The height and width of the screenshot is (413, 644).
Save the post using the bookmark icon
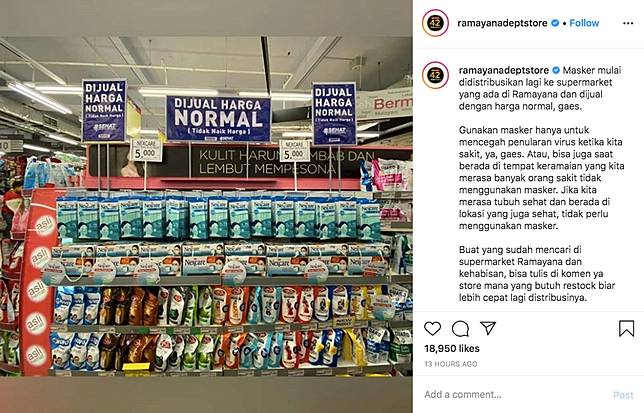pyautogui.click(x=626, y=328)
